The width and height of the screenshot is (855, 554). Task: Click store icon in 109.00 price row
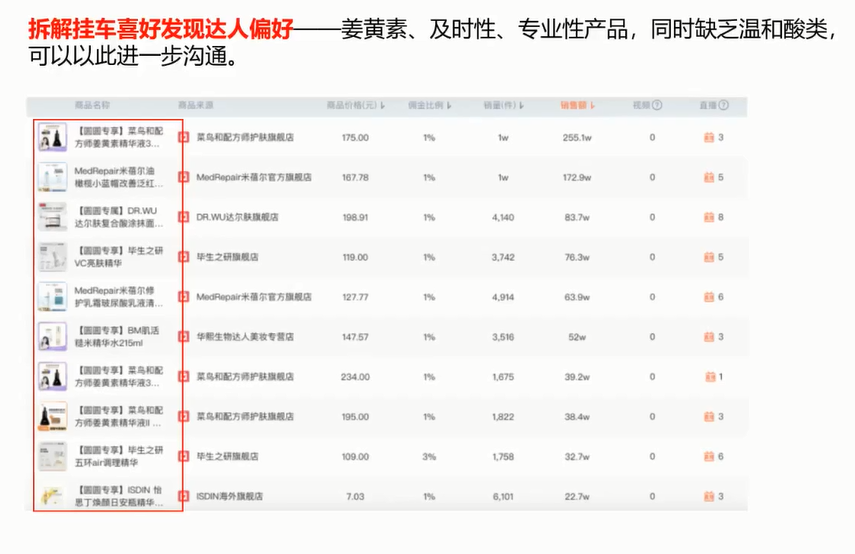[184, 456]
